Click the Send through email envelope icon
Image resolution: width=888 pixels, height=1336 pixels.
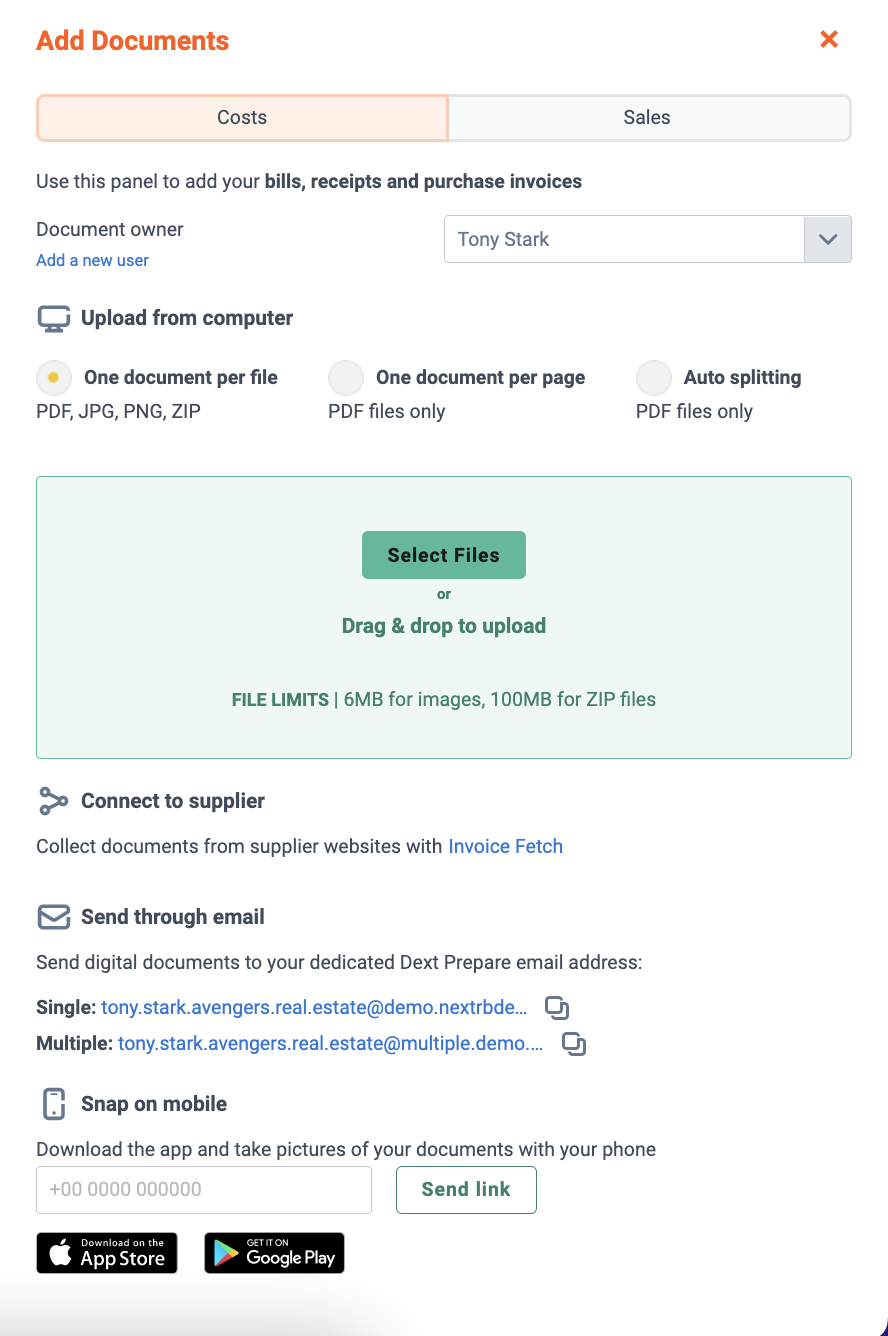(53, 917)
